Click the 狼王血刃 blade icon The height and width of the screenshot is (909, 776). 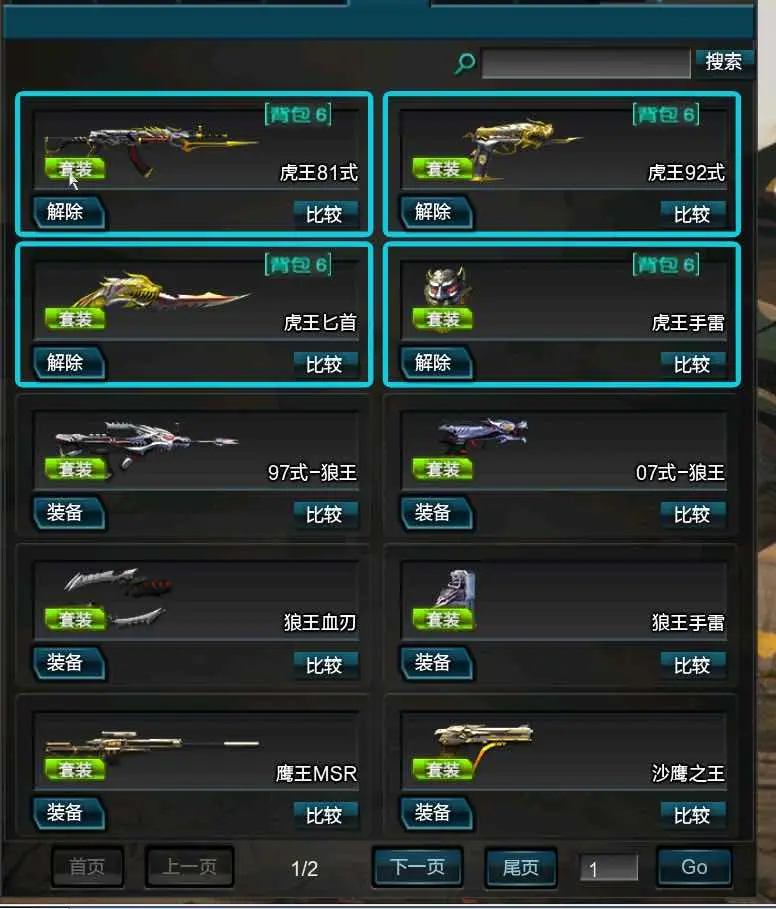point(118,597)
